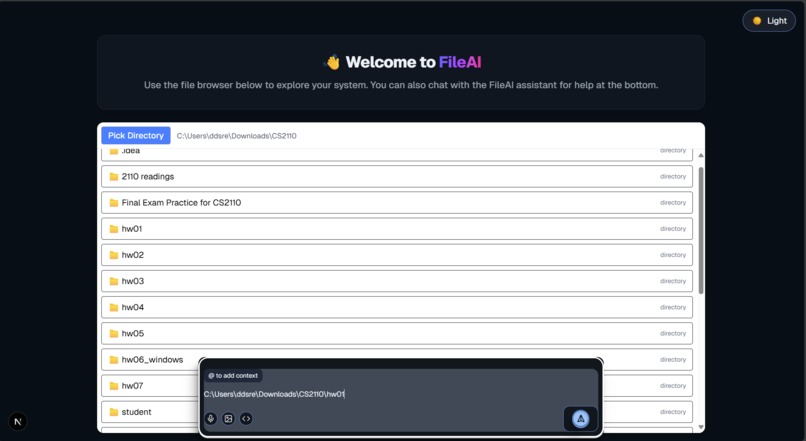Click the folder icon beside Final Exam Practice
Image resolution: width=806 pixels, height=441 pixels.
point(114,203)
